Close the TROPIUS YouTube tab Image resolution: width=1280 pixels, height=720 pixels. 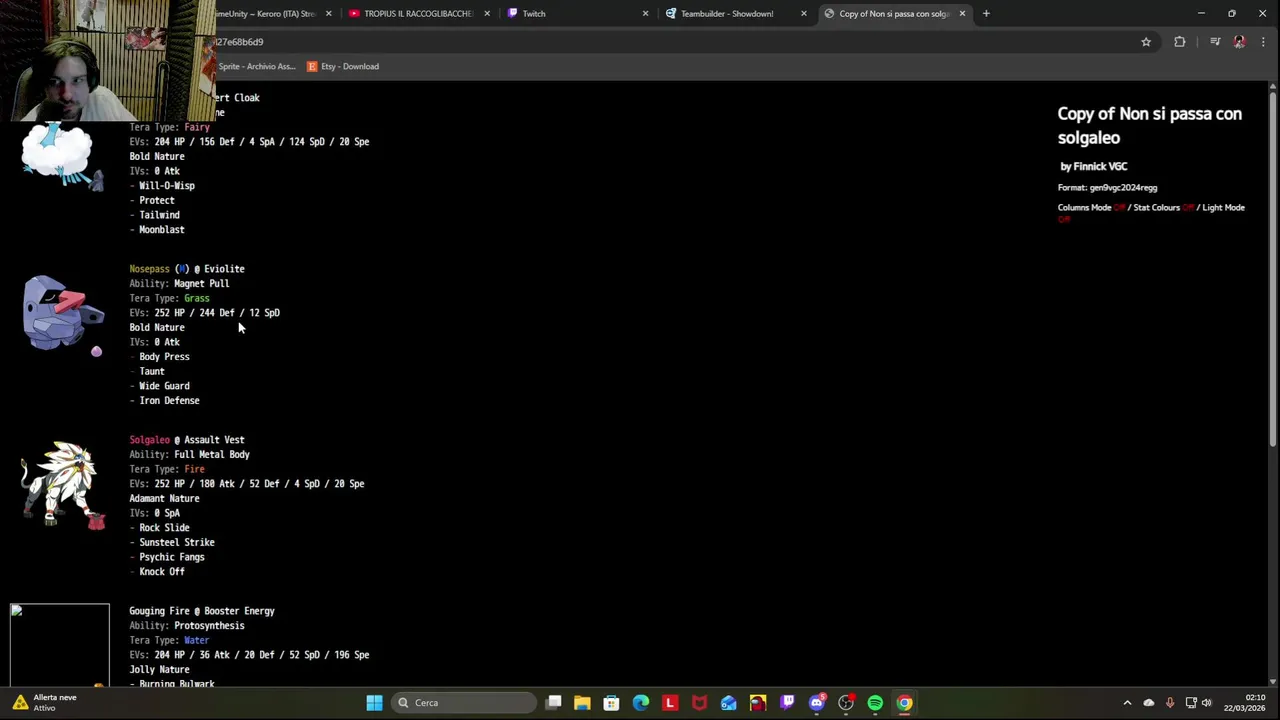487,14
